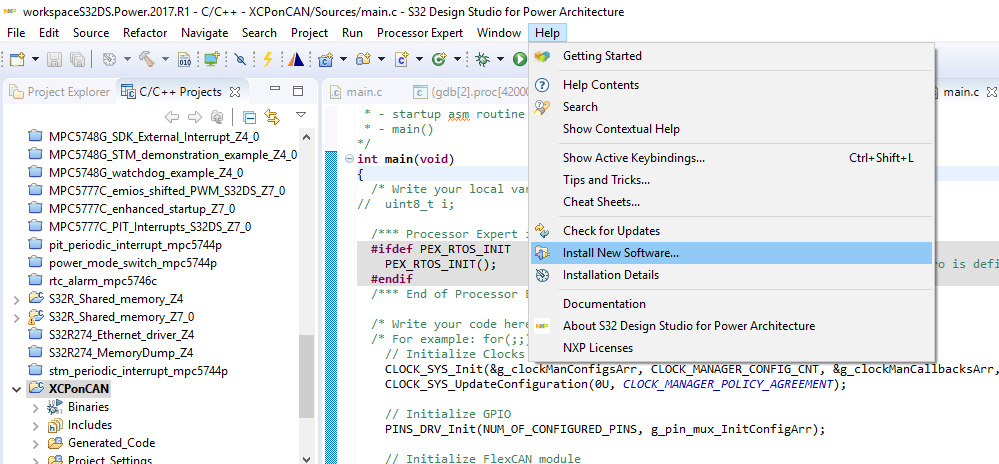Switch to the first main.c editor tab
This screenshot has height=464, width=999.
[x=356, y=92]
